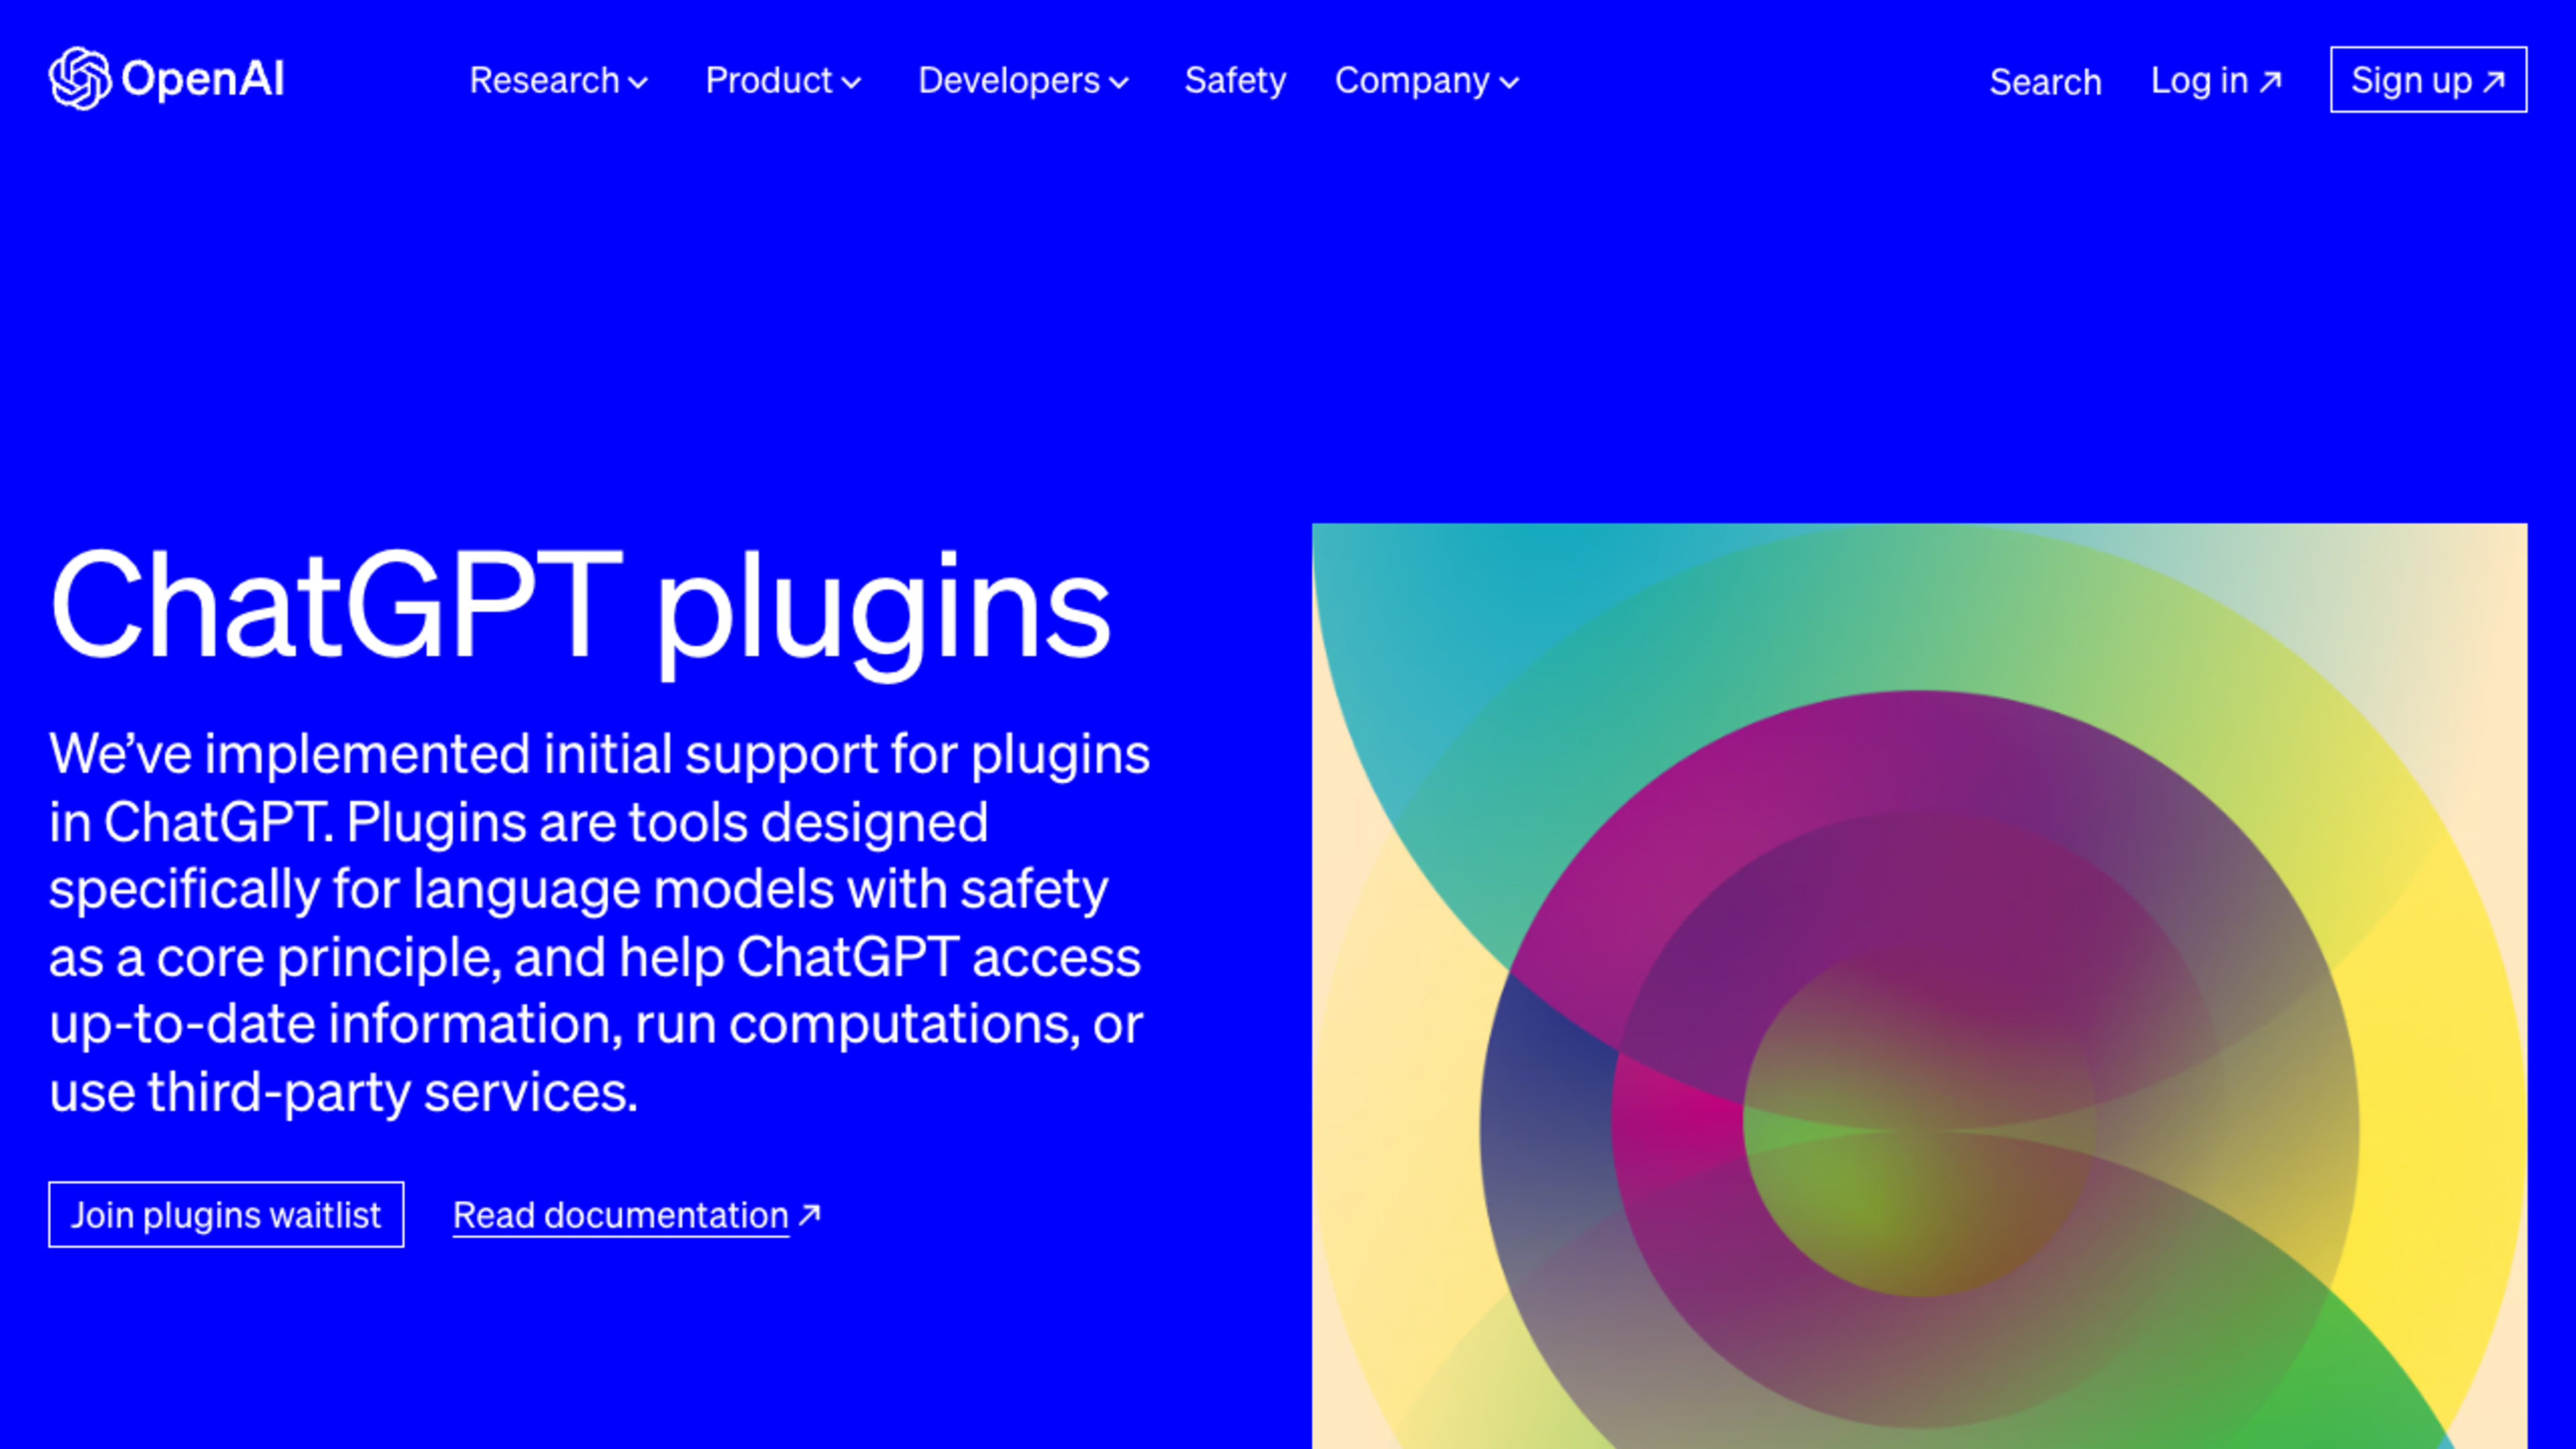Image resolution: width=2576 pixels, height=1449 pixels.
Task: Open the Read documentation link
Action: point(621,1215)
